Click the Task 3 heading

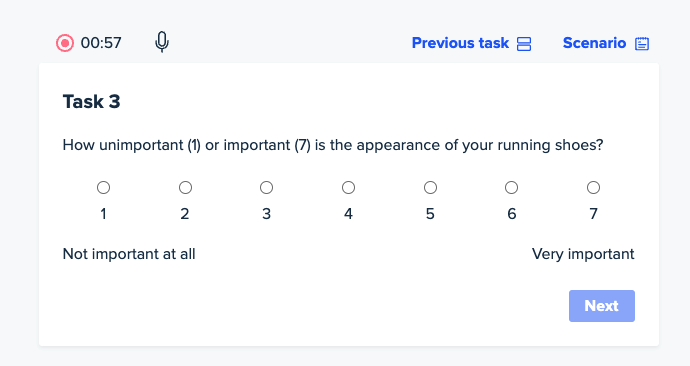click(92, 102)
